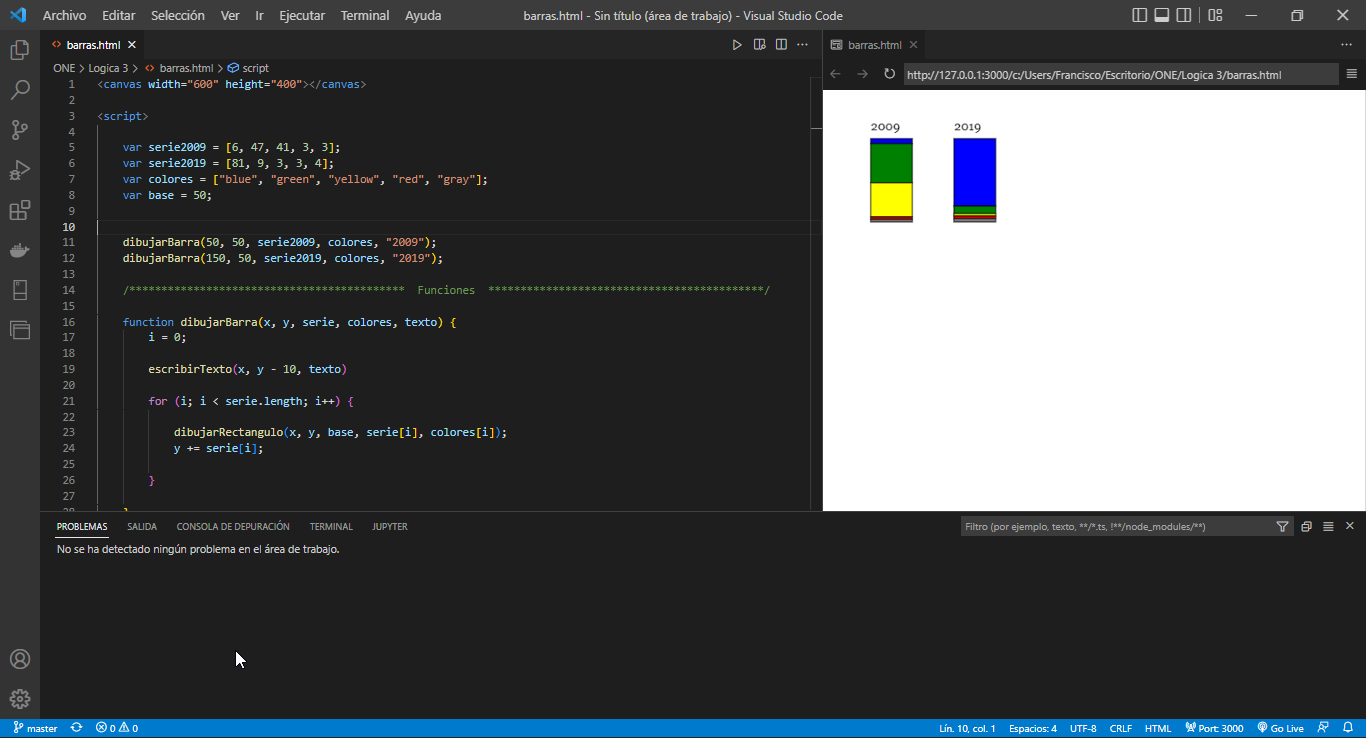
Task: Open preview pane More Actions ellipsis
Action: 1346,45
